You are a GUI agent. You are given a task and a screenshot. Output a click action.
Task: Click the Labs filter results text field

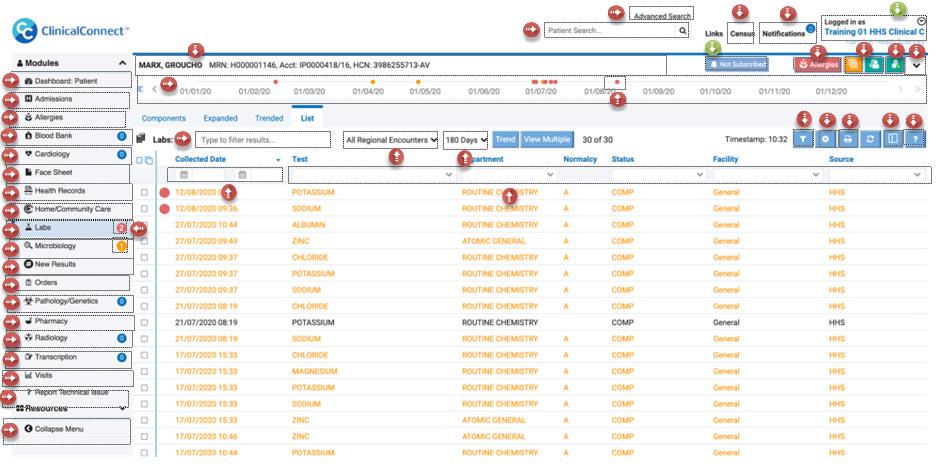tap(263, 140)
